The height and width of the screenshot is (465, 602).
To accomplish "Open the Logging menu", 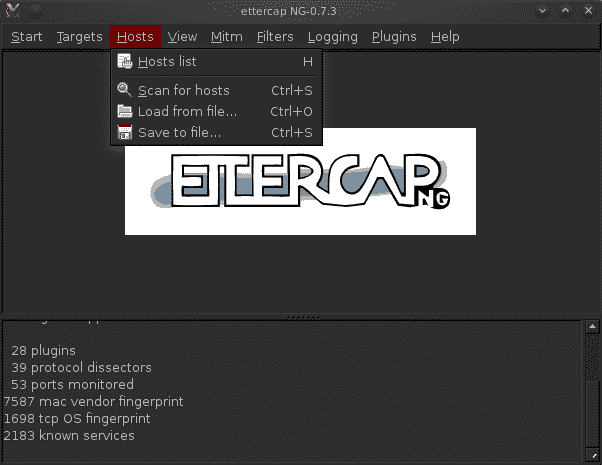I will (x=332, y=37).
